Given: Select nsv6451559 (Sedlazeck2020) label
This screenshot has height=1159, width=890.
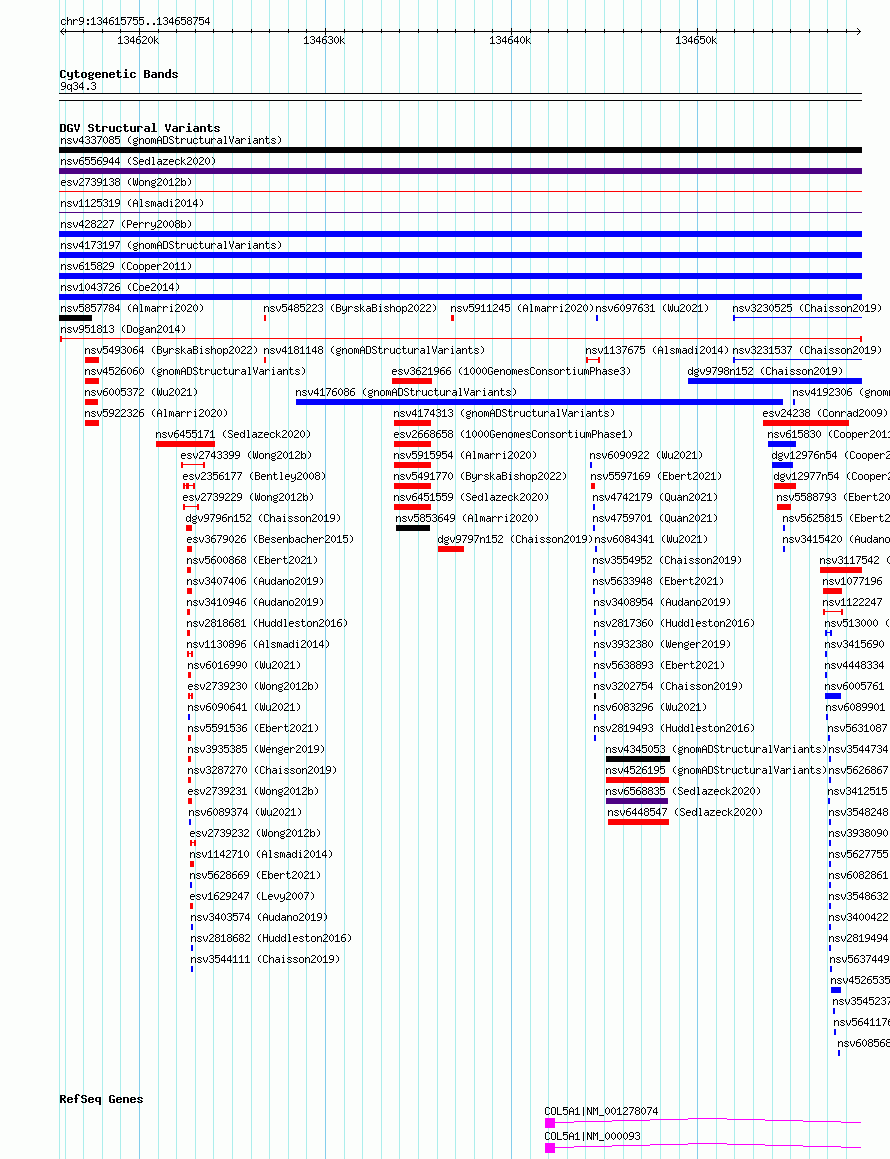Looking at the screenshot, I should point(471,497).
